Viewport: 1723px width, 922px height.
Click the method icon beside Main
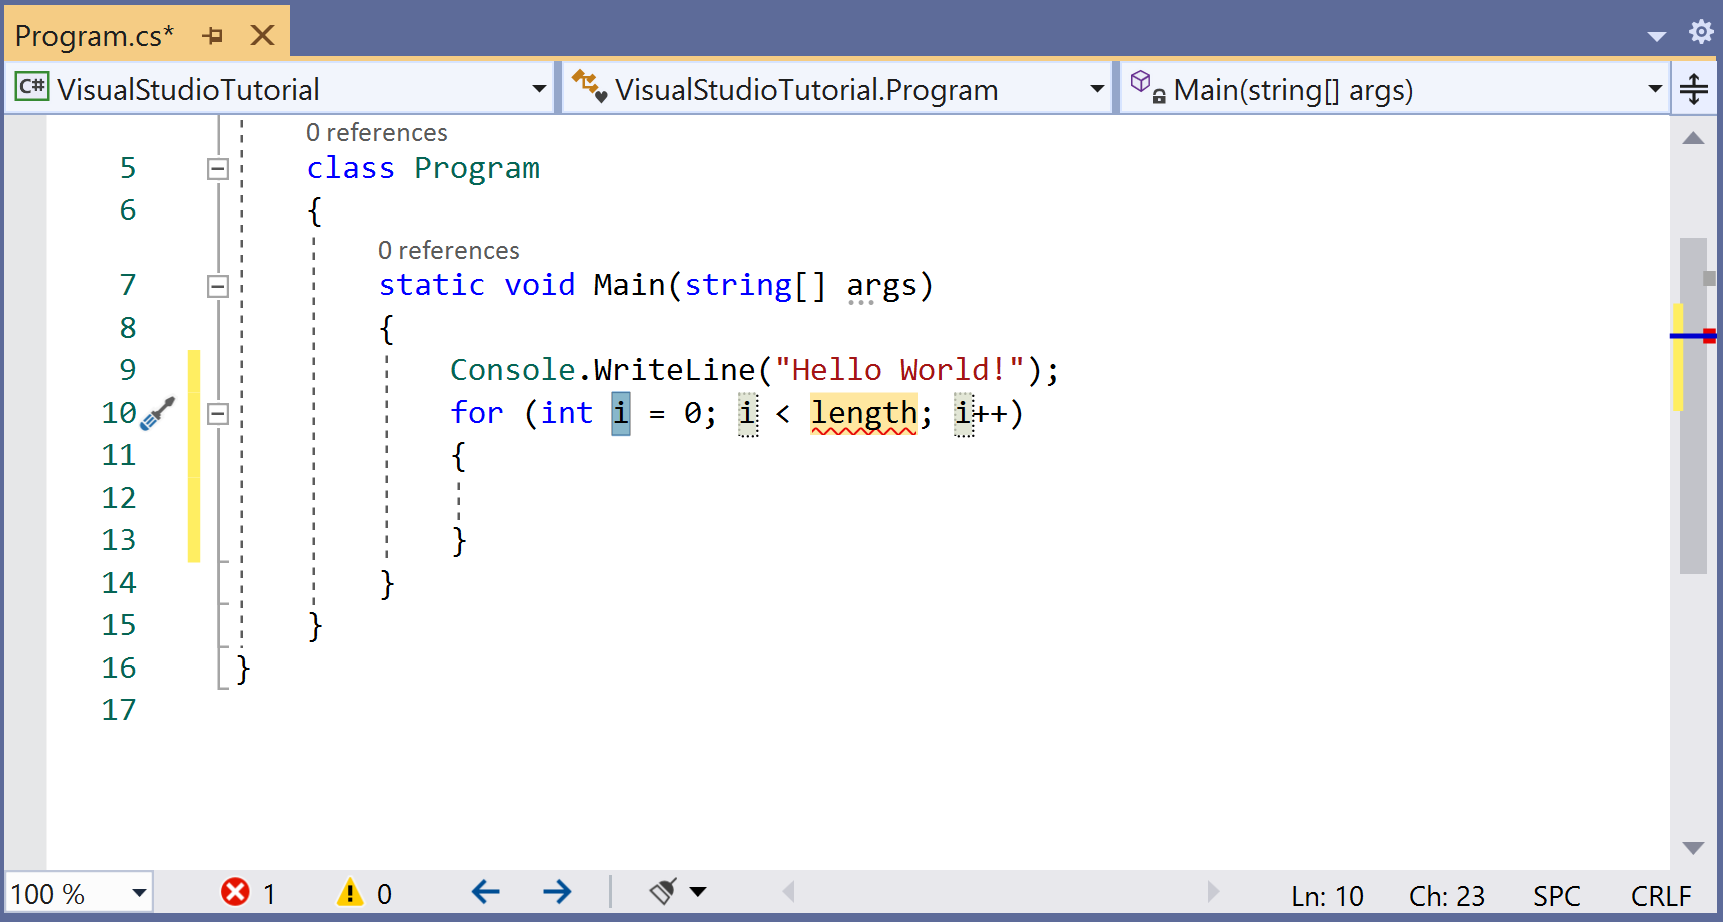point(1148,87)
